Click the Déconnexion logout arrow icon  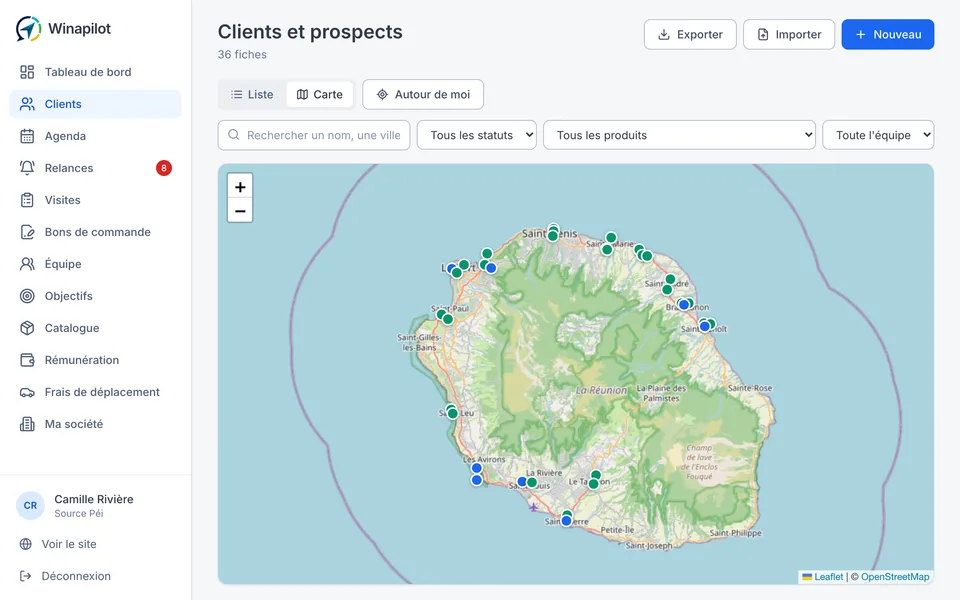[26, 576]
